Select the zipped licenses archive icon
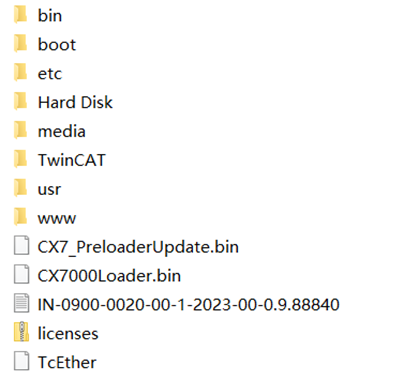Image resolution: width=419 pixels, height=375 pixels. coord(21,333)
